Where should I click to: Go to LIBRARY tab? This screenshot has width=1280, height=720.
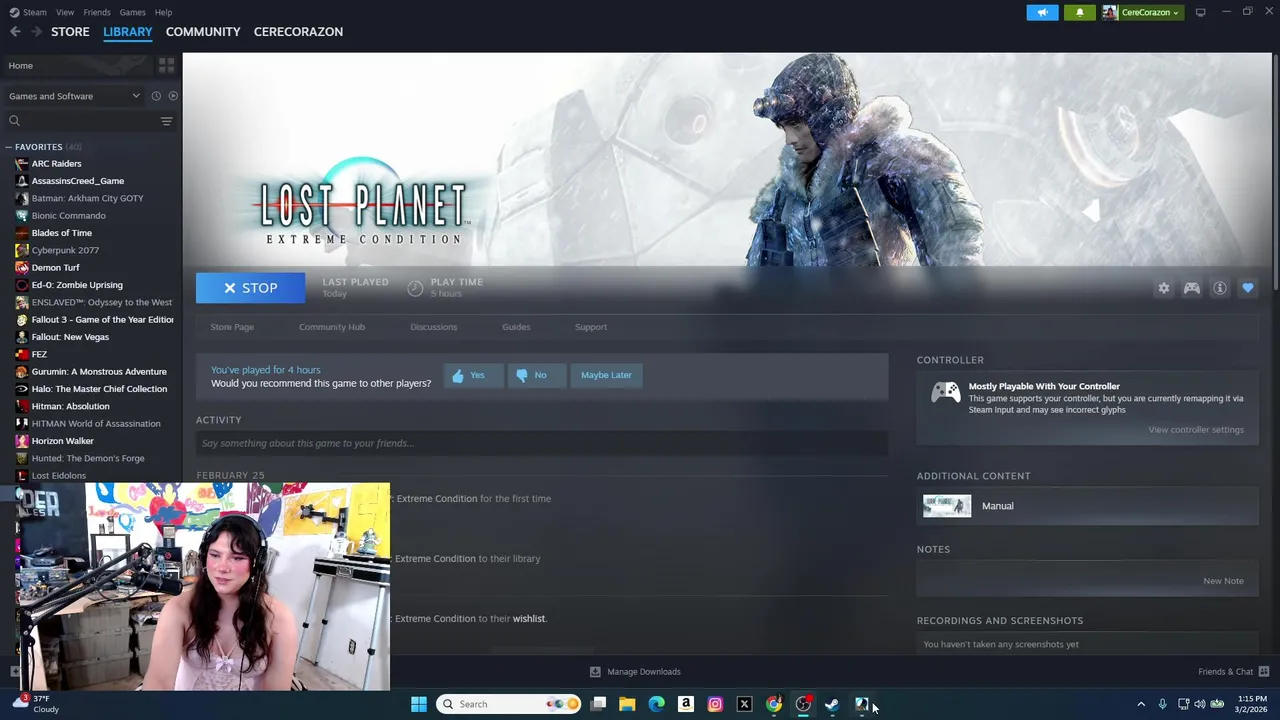click(128, 32)
